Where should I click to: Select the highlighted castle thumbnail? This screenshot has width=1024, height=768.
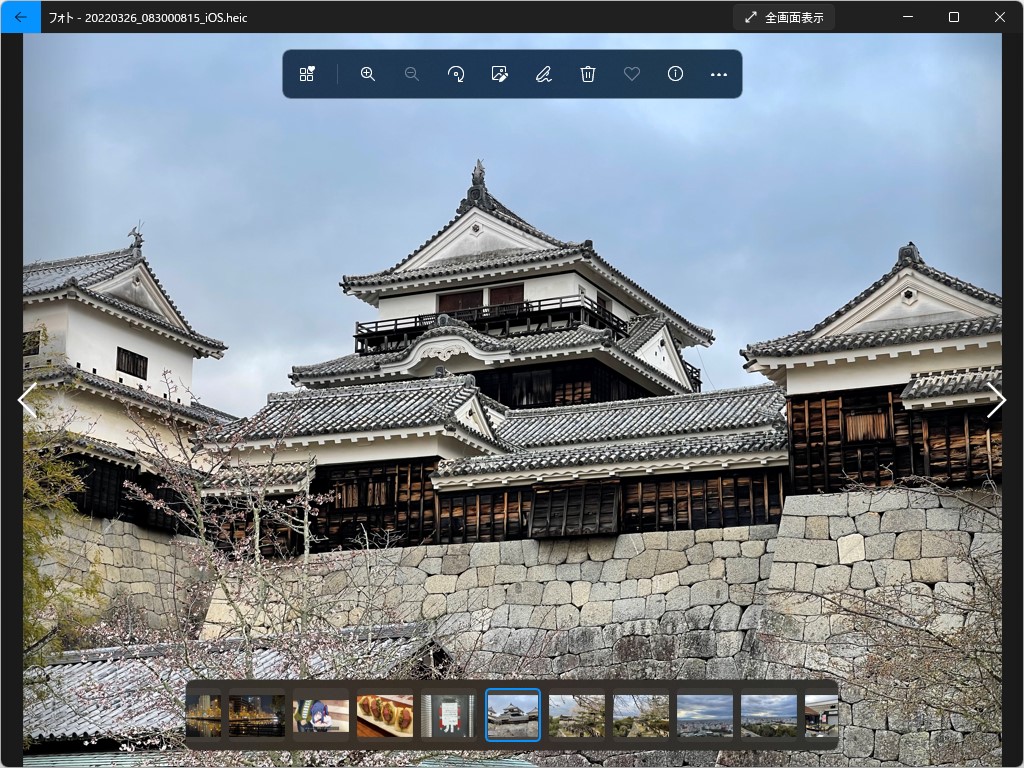pyautogui.click(x=513, y=714)
